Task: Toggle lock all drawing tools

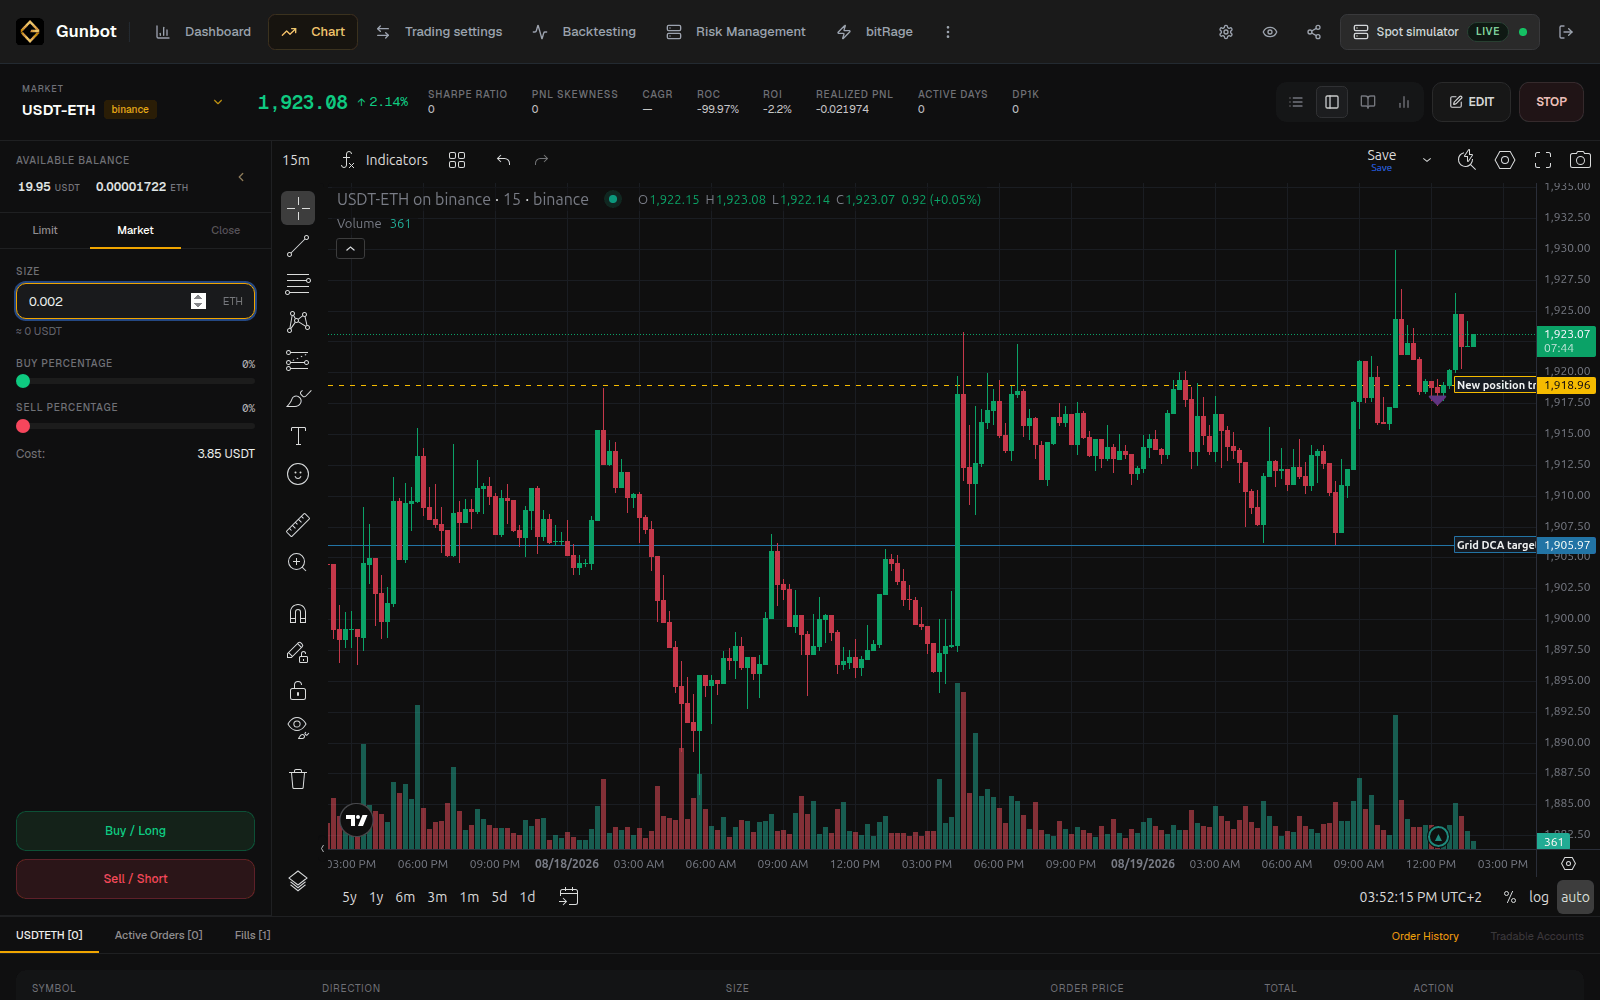Action: click(x=298, y=690)
